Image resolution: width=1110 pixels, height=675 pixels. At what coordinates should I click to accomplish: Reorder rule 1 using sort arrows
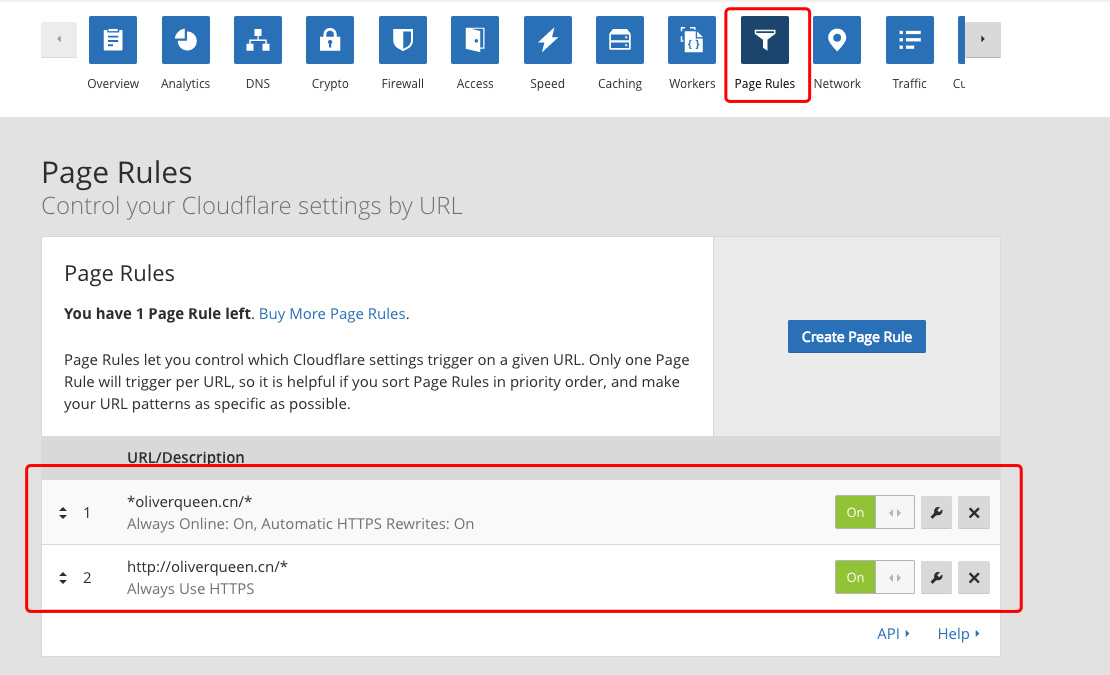[63, 513]
